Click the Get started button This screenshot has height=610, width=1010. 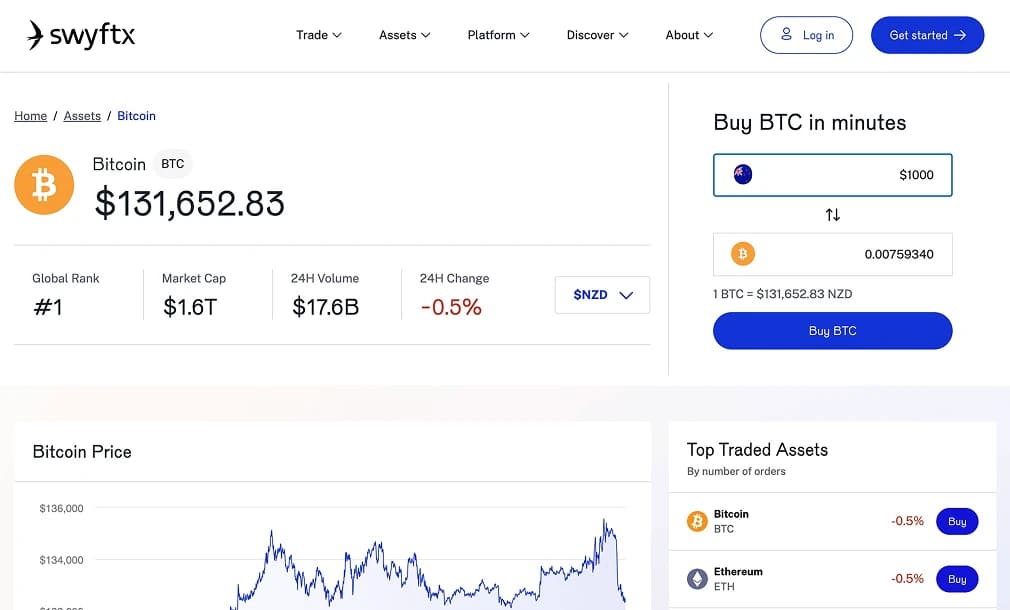point(927,35)
